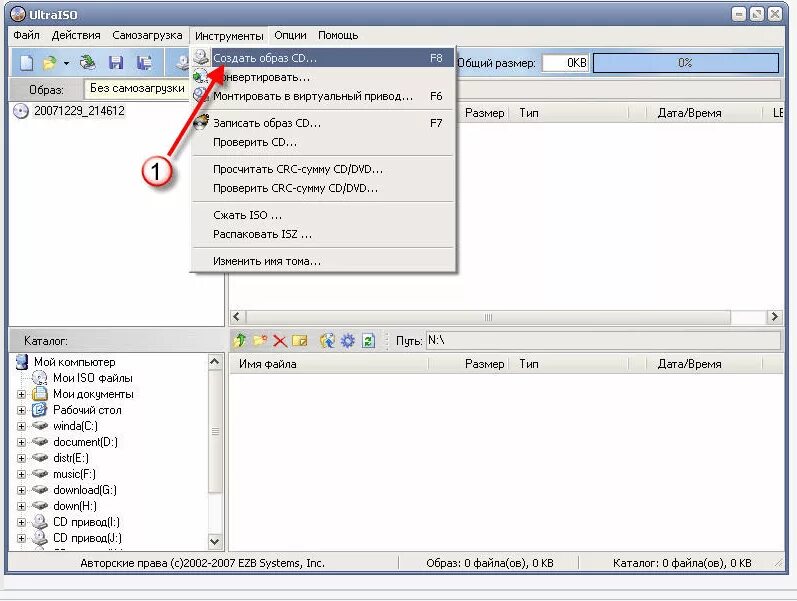
Task: Expand the CD привод(J:) node
Action: (21, 538)
